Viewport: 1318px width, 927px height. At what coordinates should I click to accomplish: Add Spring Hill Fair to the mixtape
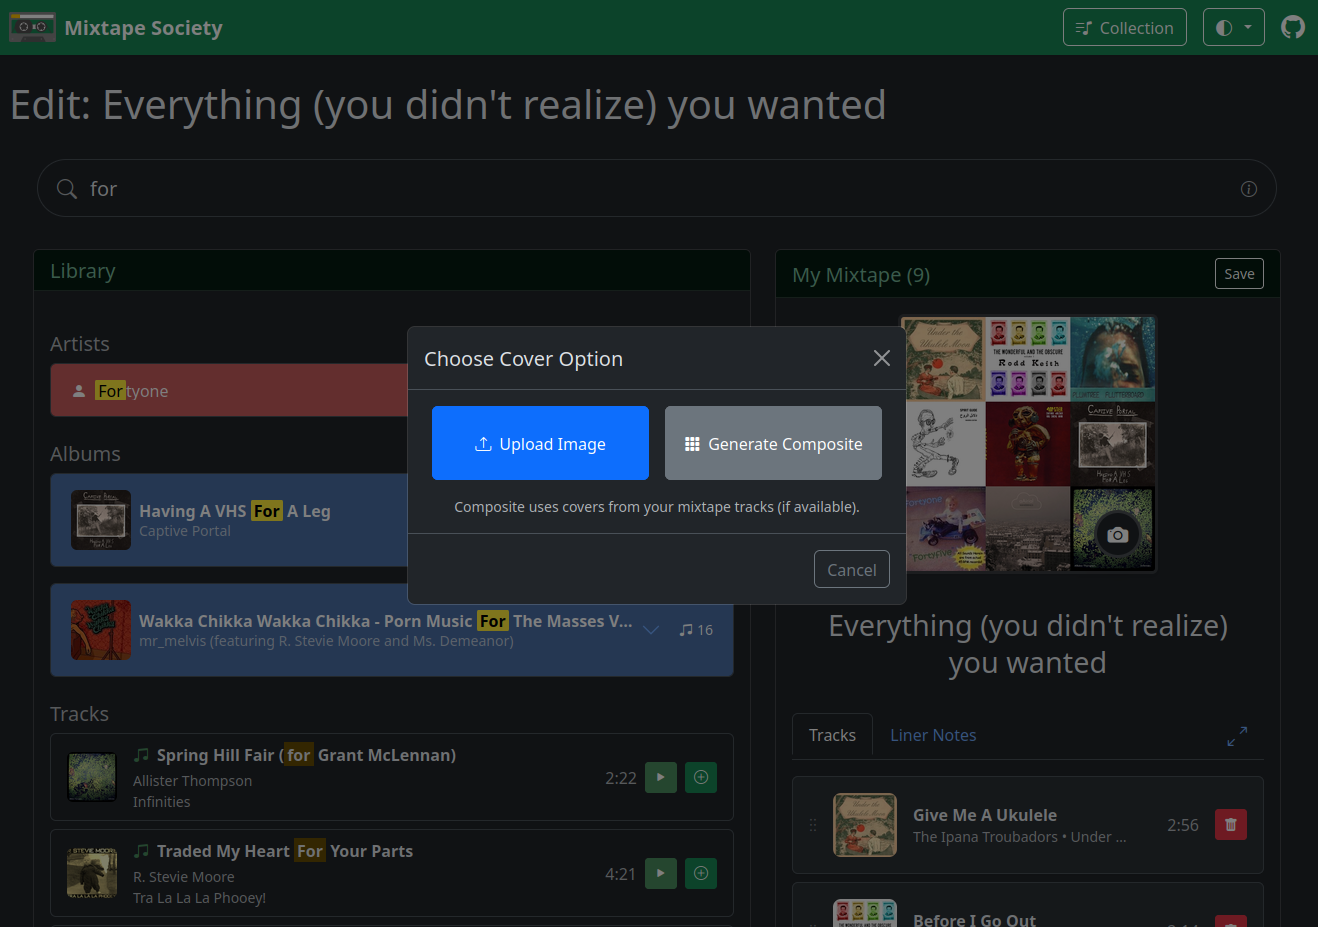(701, 777)
